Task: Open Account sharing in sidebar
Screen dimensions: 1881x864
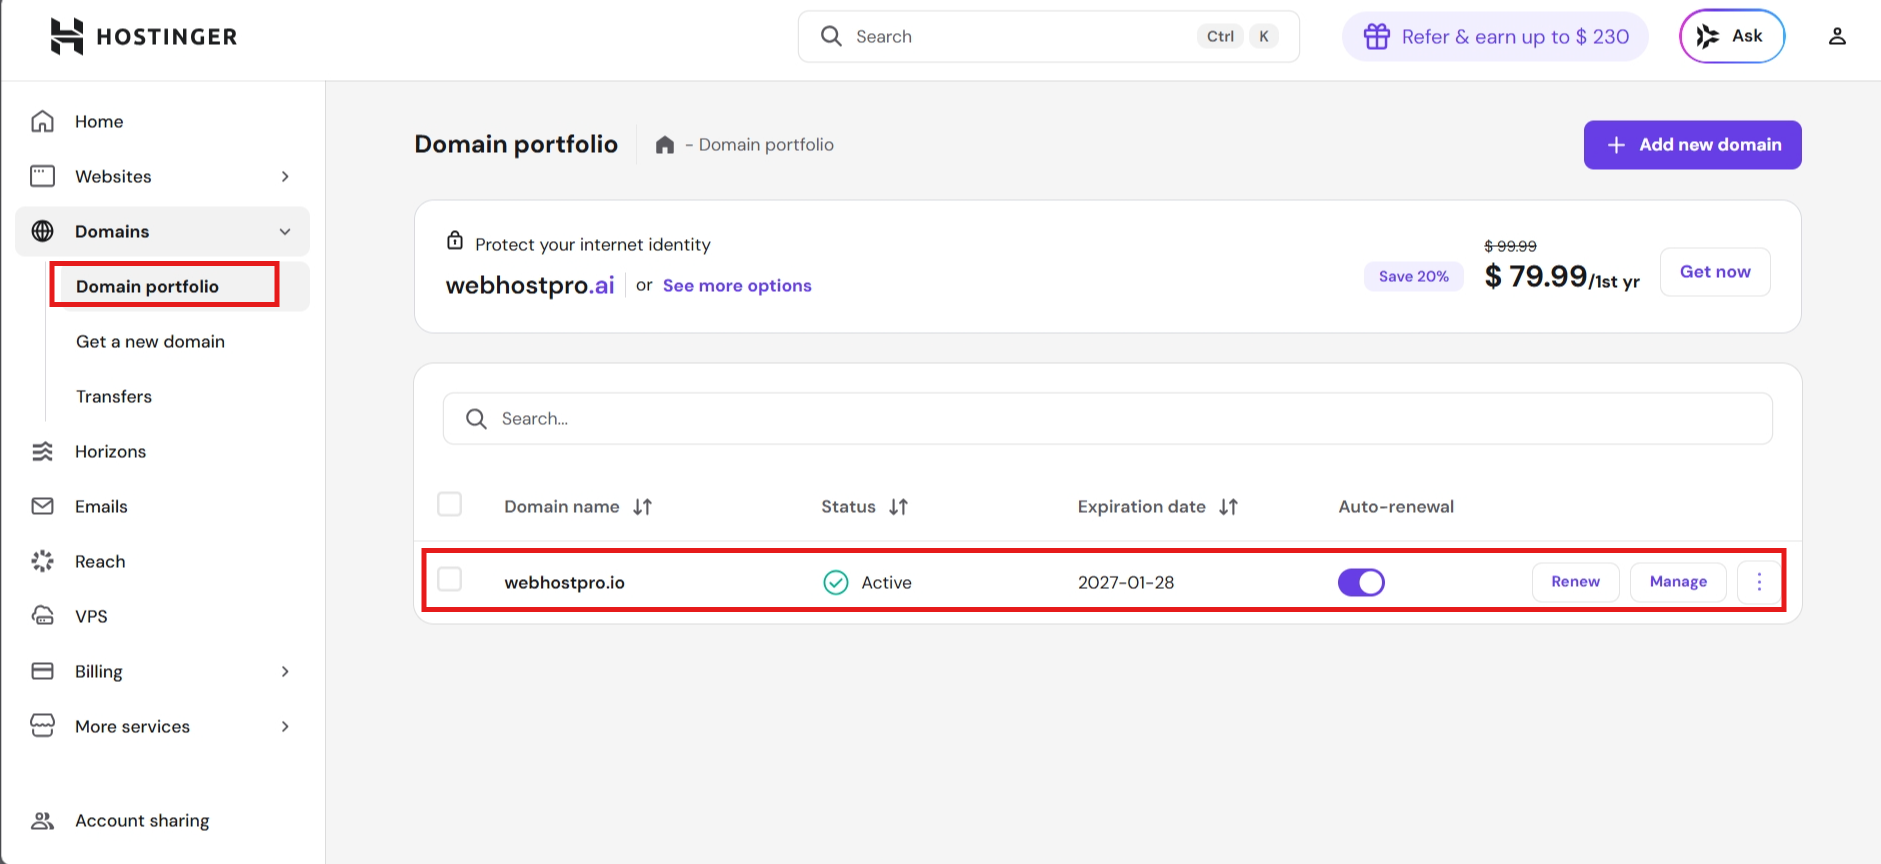Action: coord(142,821)
